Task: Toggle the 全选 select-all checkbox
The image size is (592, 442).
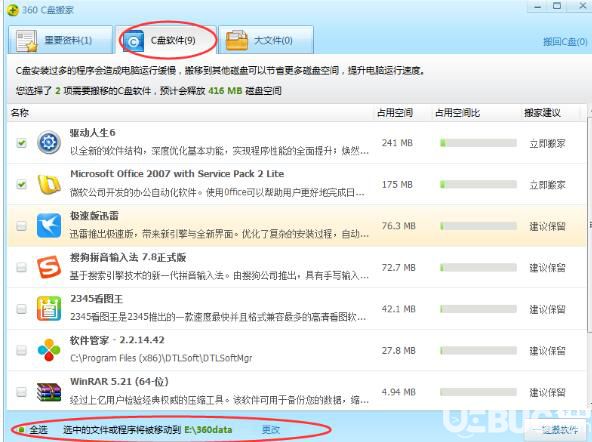Action: tap(22, 430)
